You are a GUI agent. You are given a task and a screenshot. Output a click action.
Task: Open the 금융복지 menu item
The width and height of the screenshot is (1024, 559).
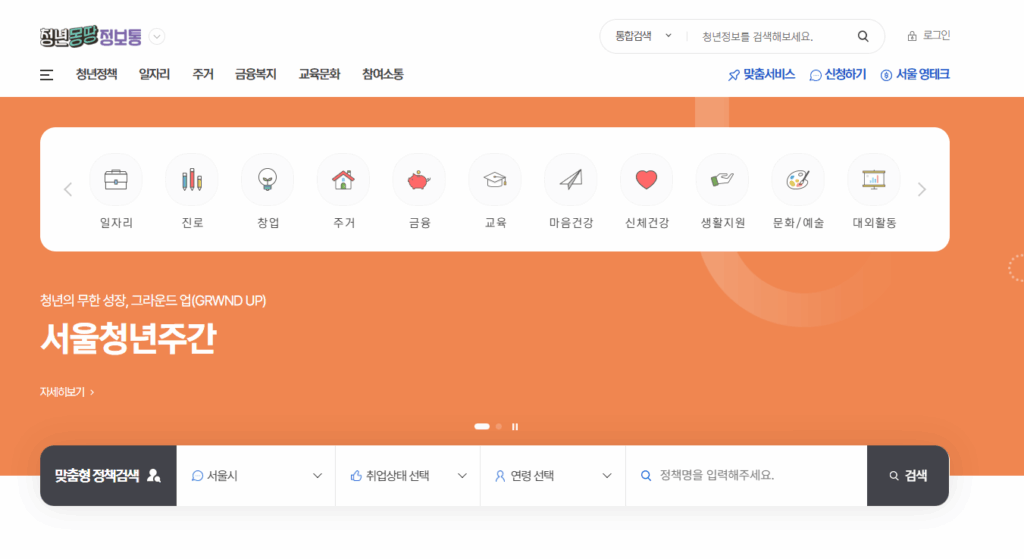(255, 74)
